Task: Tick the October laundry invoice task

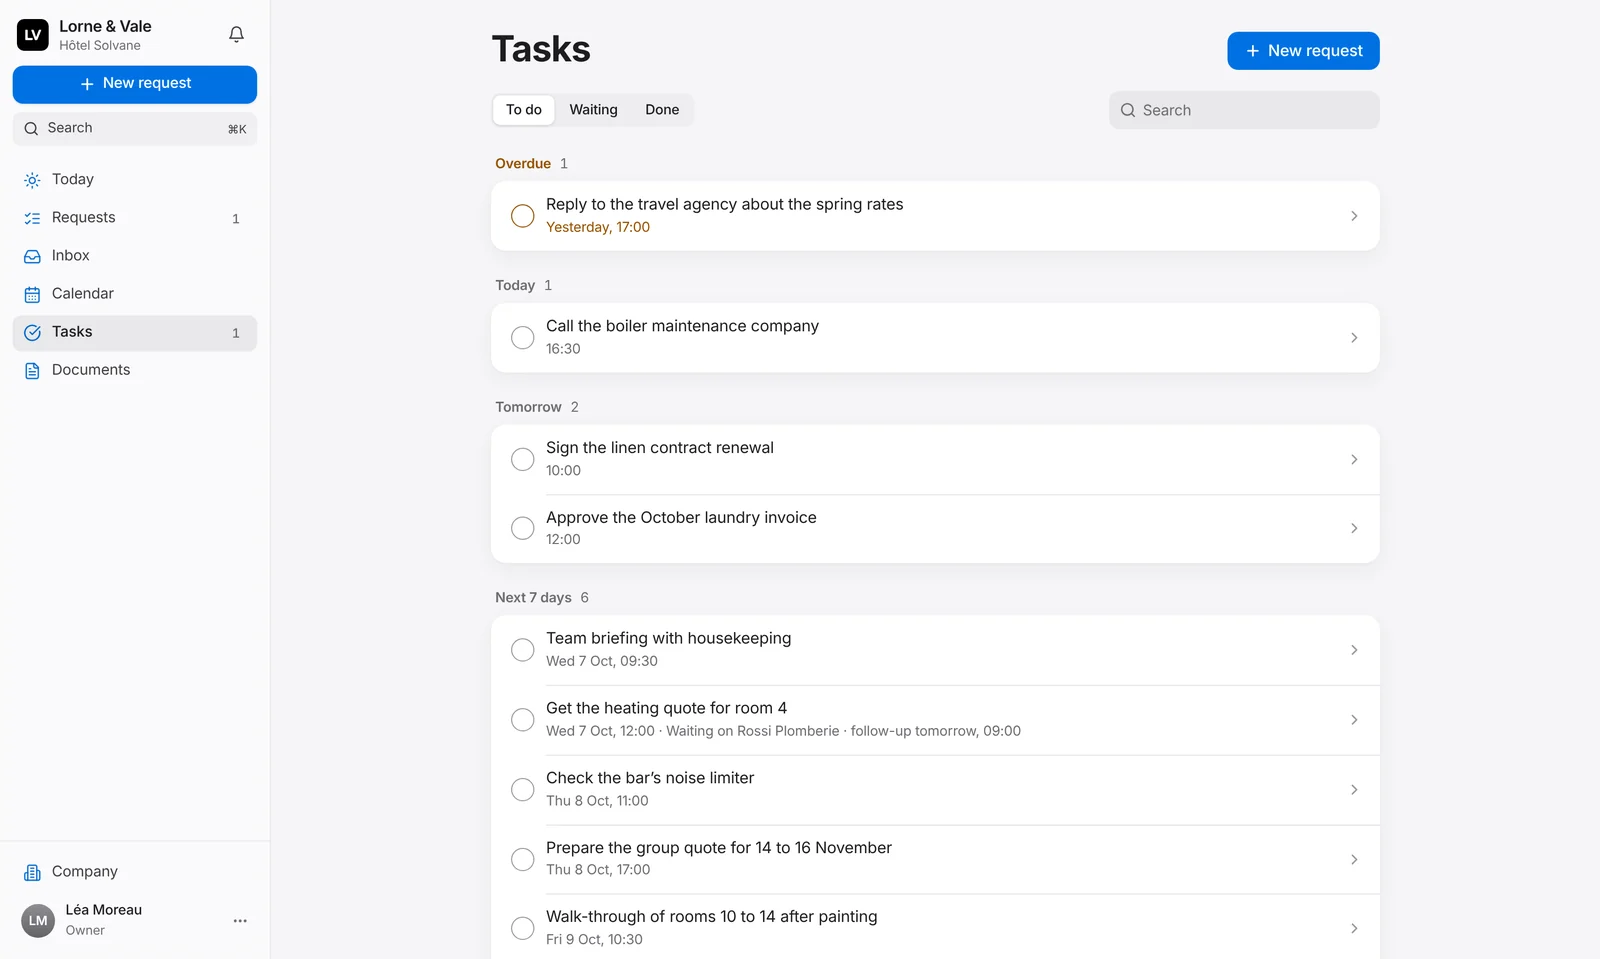Action: point(522,528)
